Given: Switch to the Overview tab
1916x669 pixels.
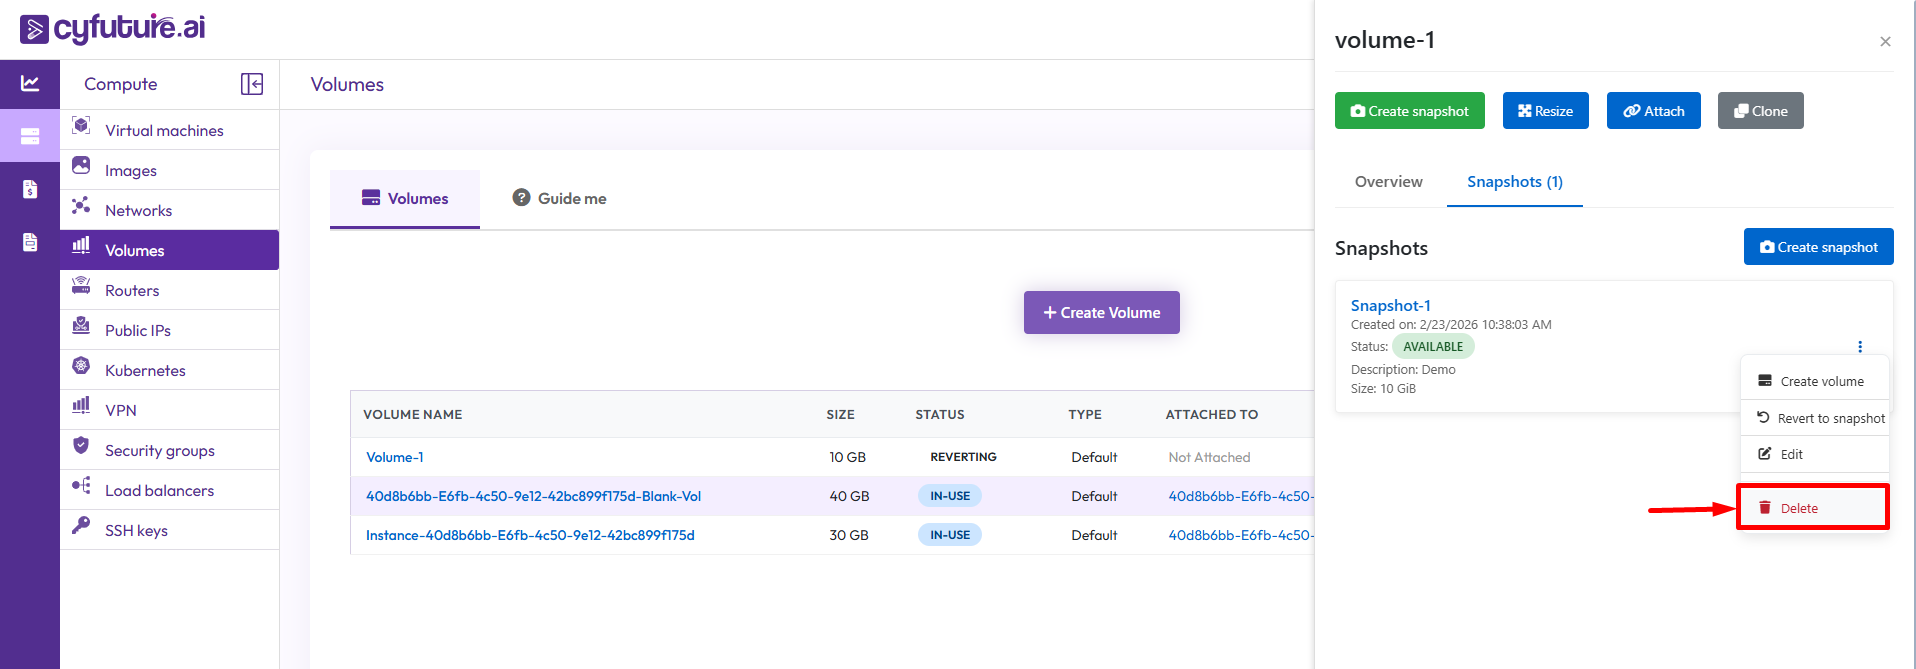Looking at the screenshot, I should coord(1388,182).
